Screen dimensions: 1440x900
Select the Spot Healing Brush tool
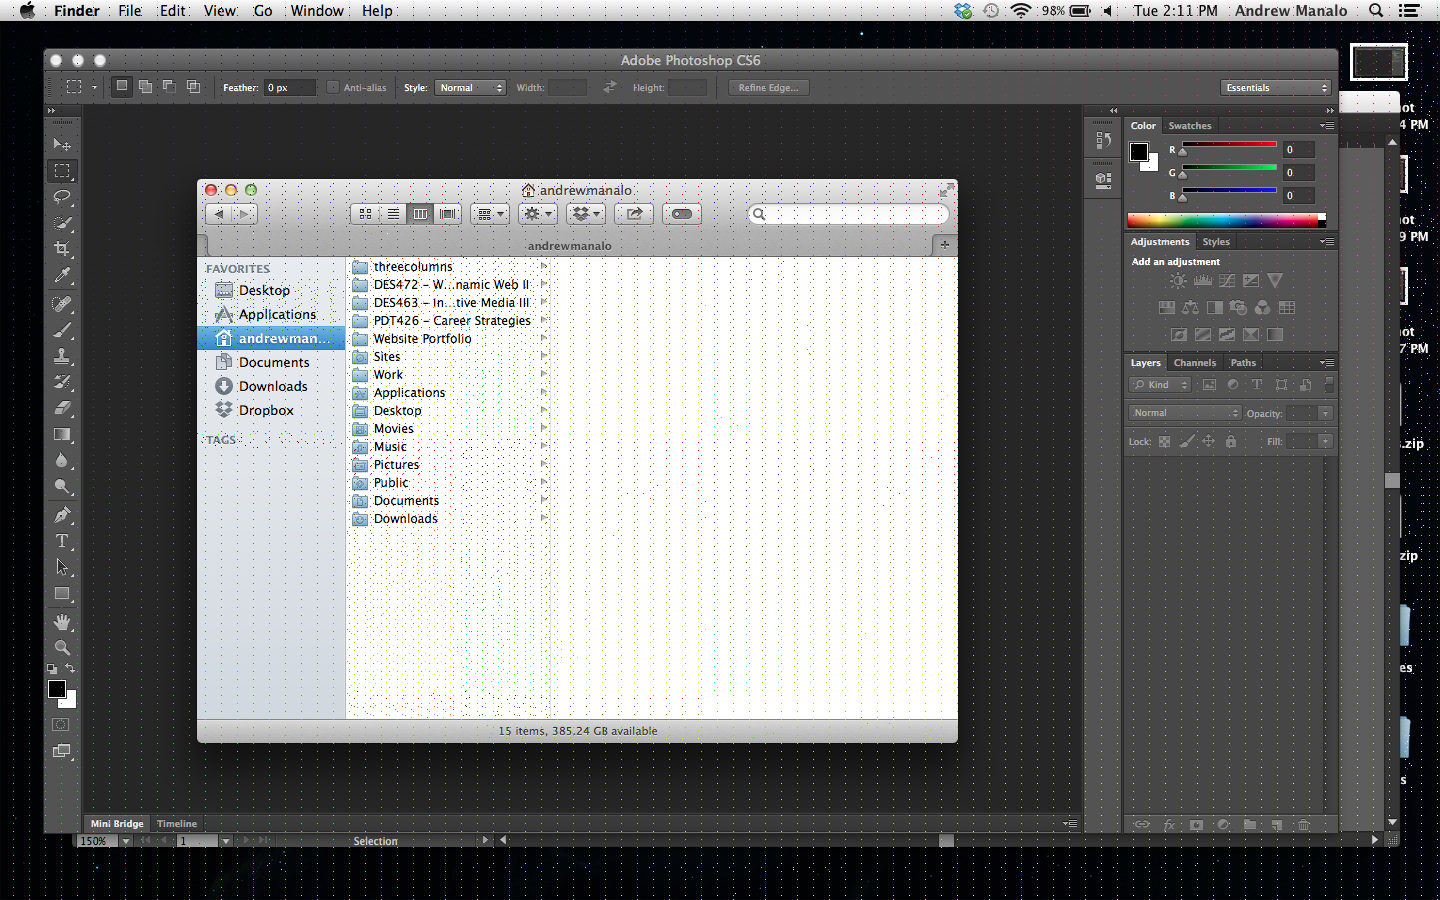tap(62, 304)
